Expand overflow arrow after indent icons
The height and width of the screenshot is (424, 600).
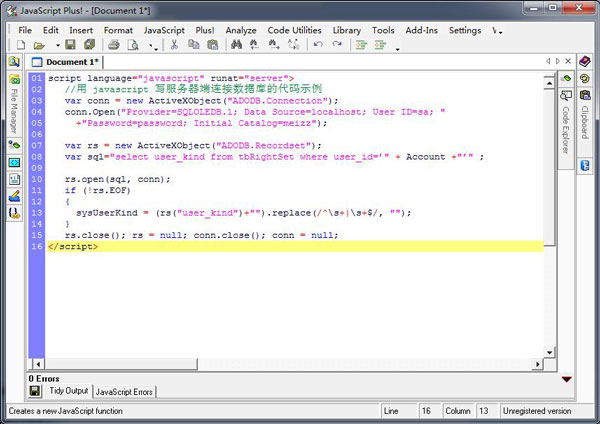398,49
